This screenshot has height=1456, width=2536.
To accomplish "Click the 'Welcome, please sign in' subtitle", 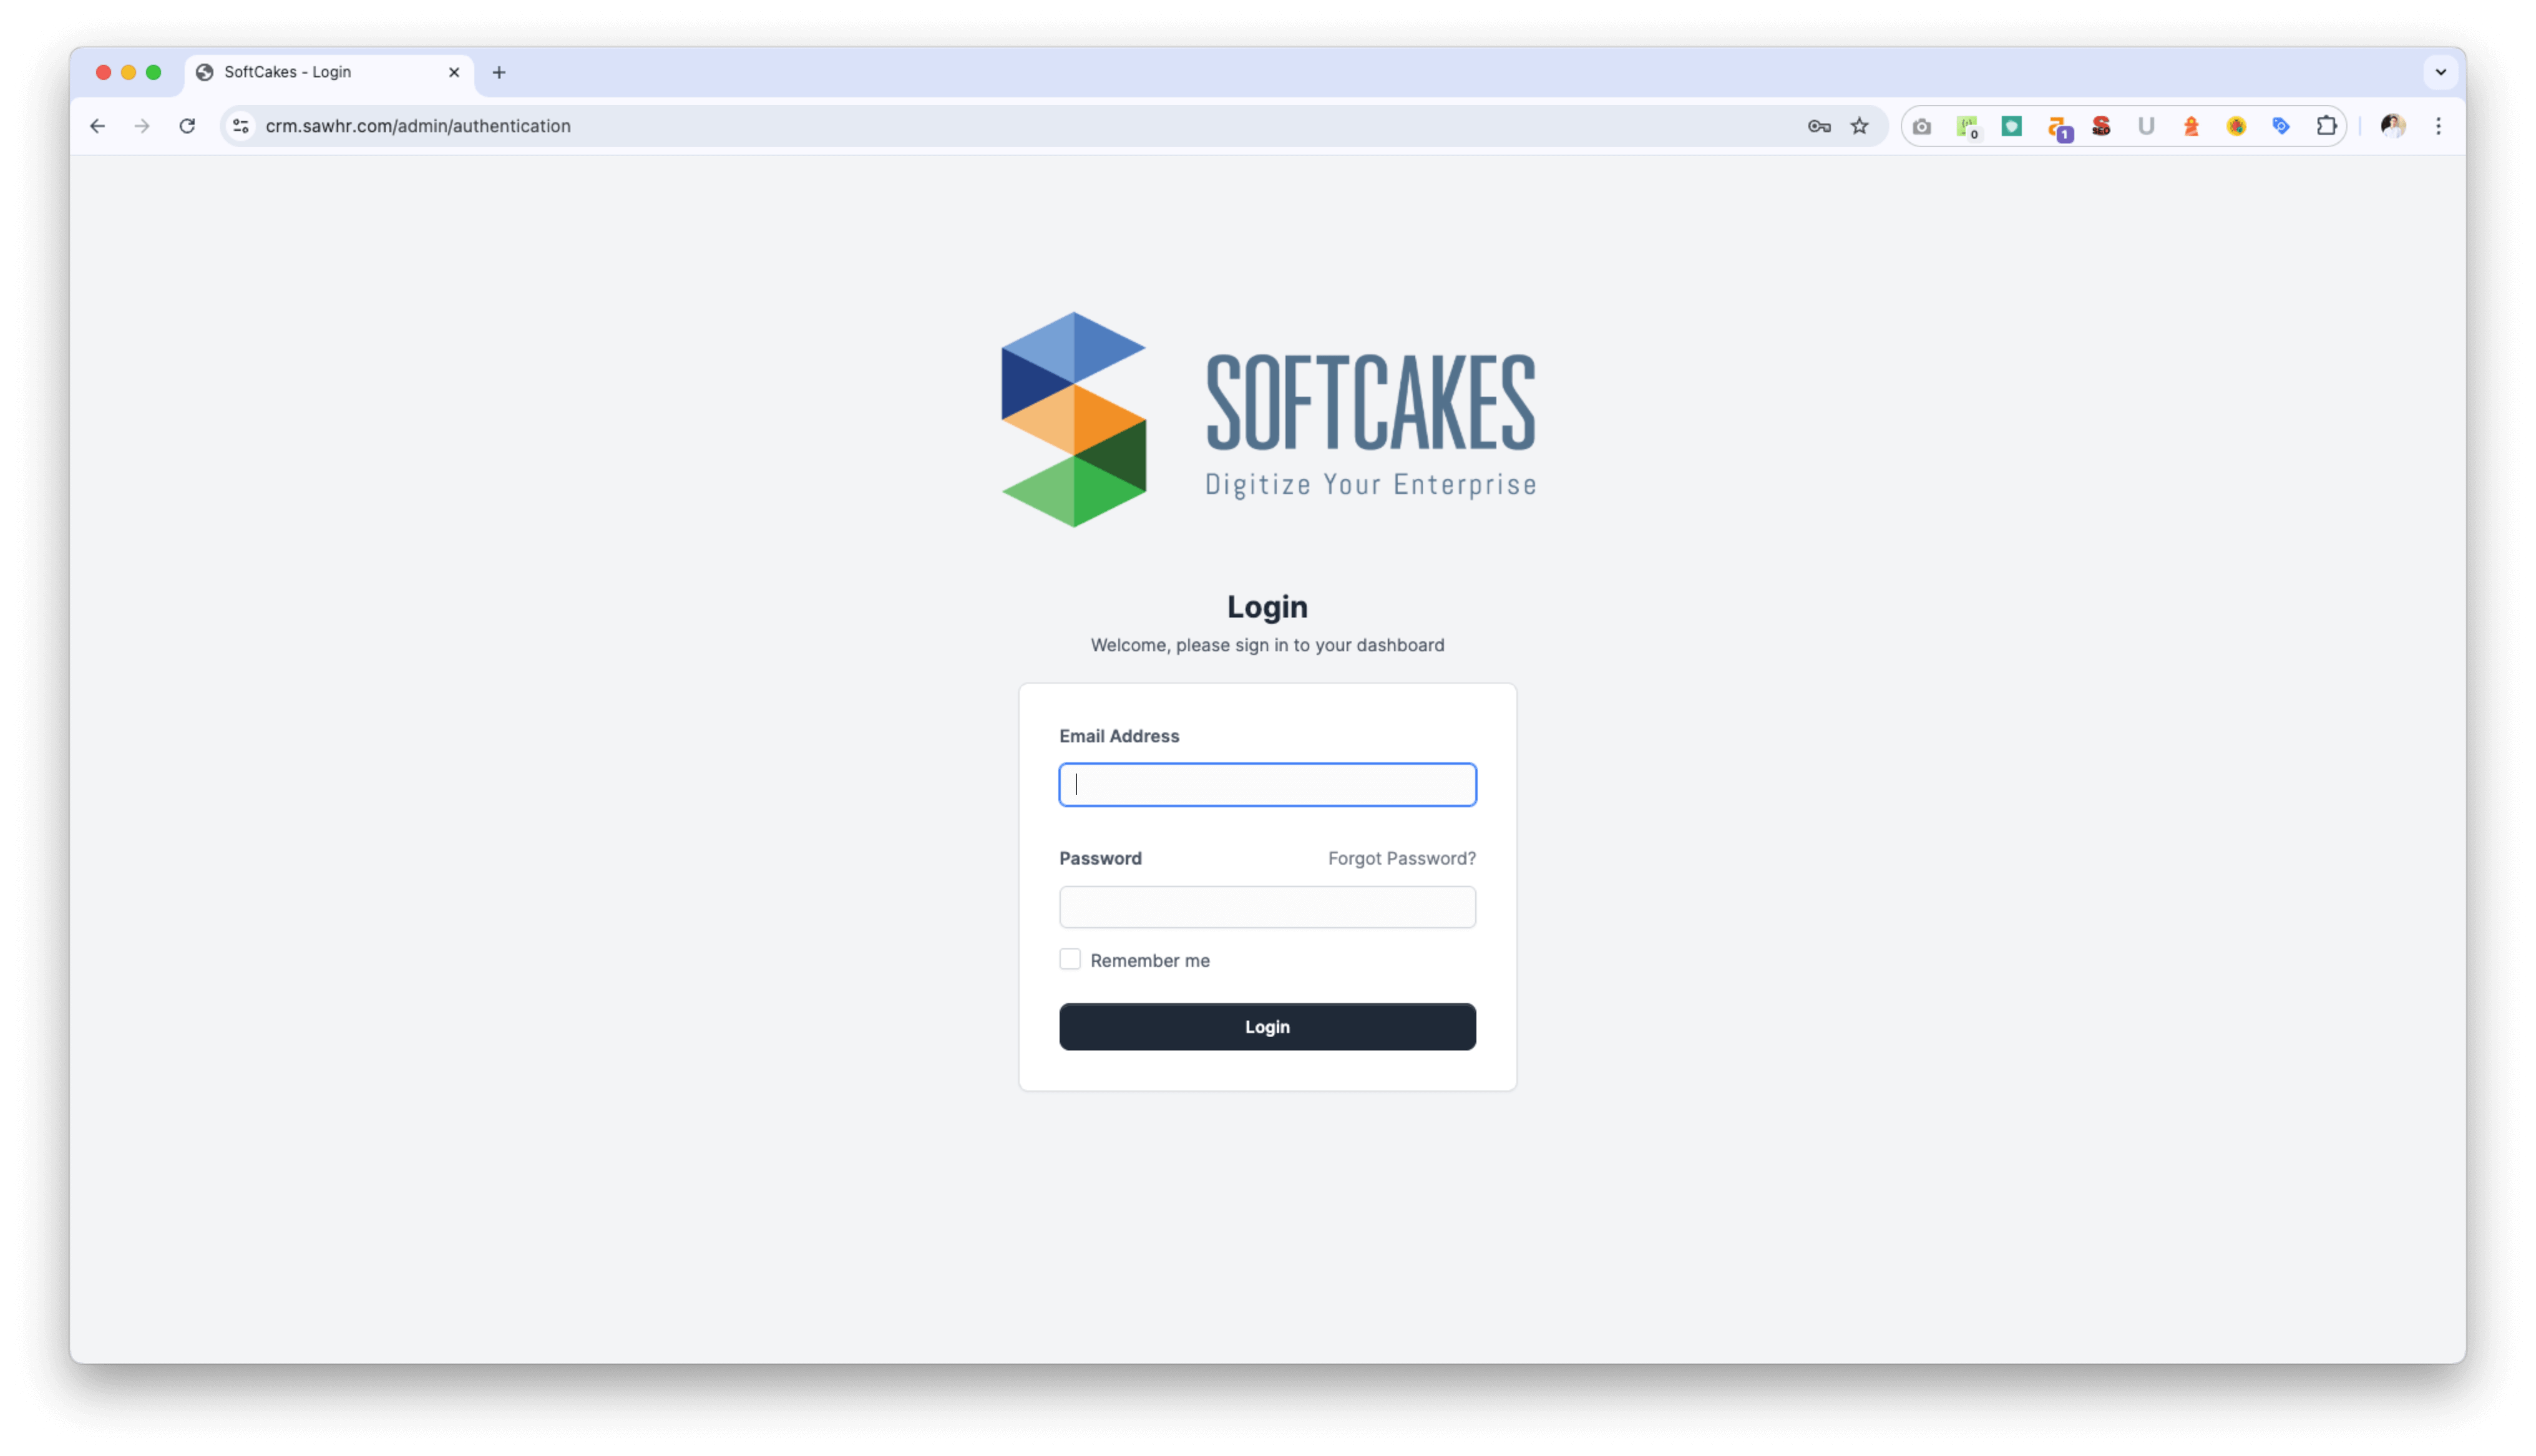I will click(1267, 645).
